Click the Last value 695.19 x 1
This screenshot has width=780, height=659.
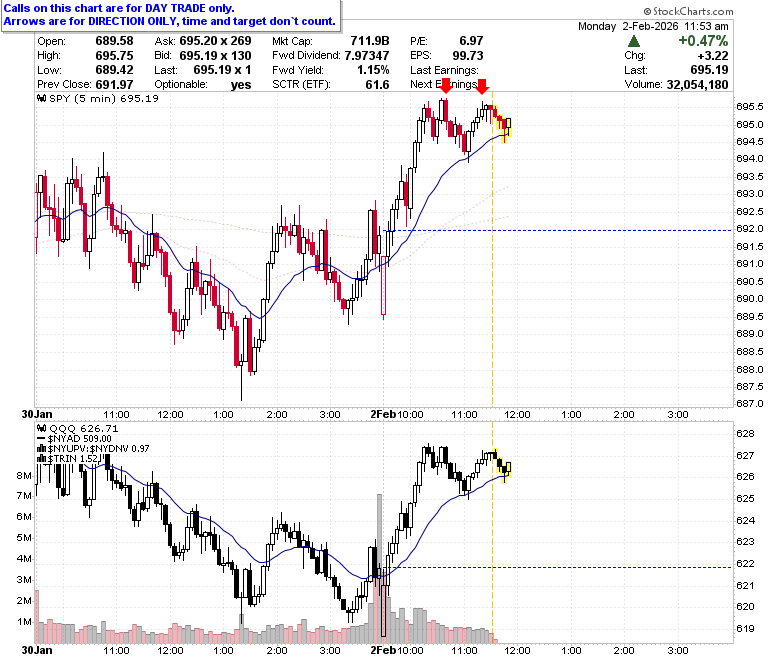pyautogui.click(x=222, y=70)
